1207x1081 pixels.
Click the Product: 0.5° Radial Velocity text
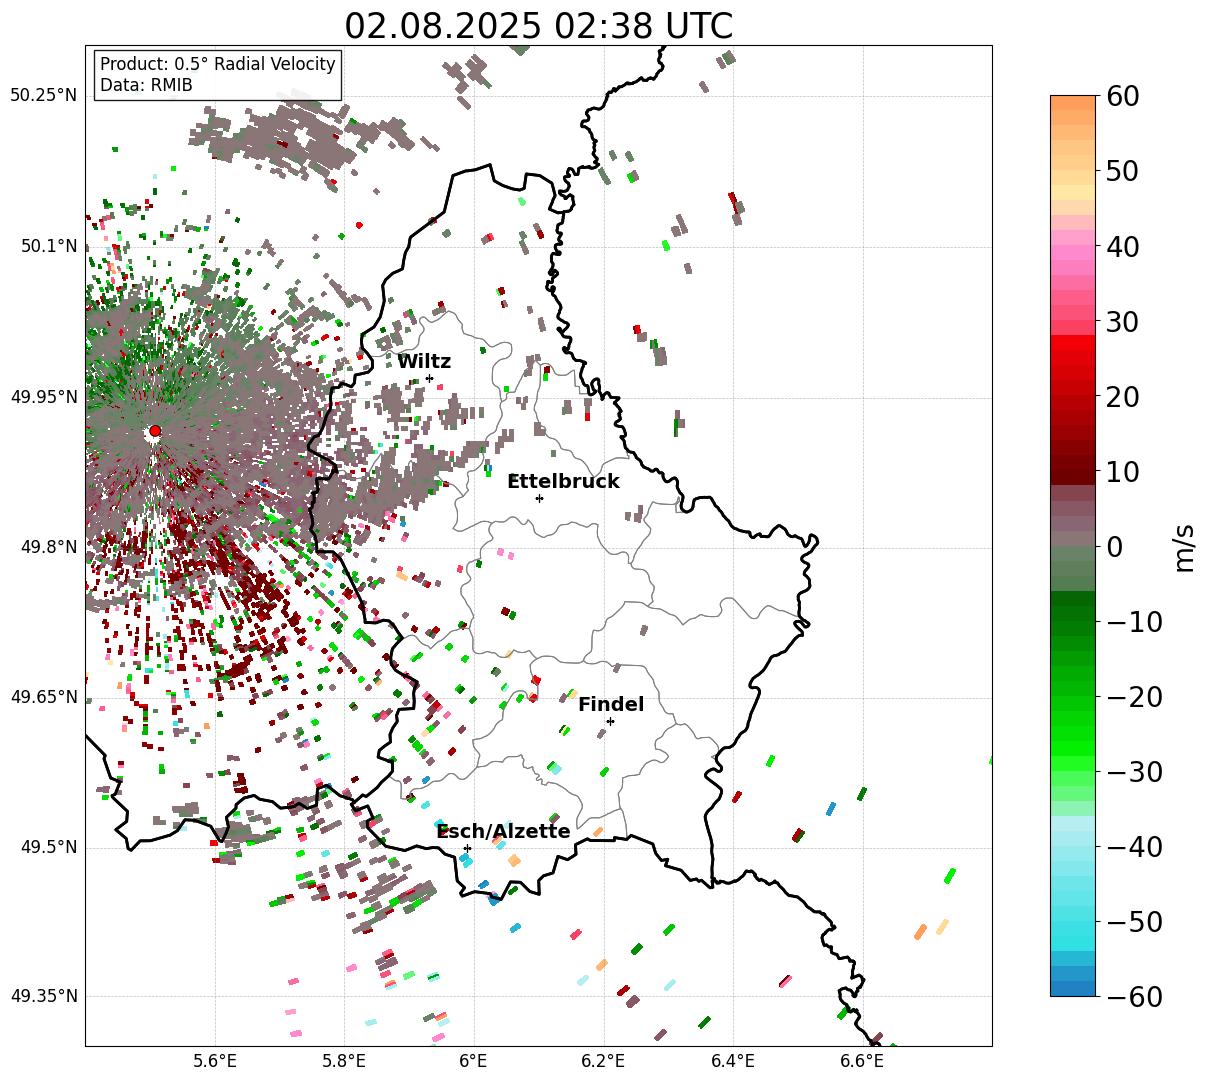[x=218, y=64]
